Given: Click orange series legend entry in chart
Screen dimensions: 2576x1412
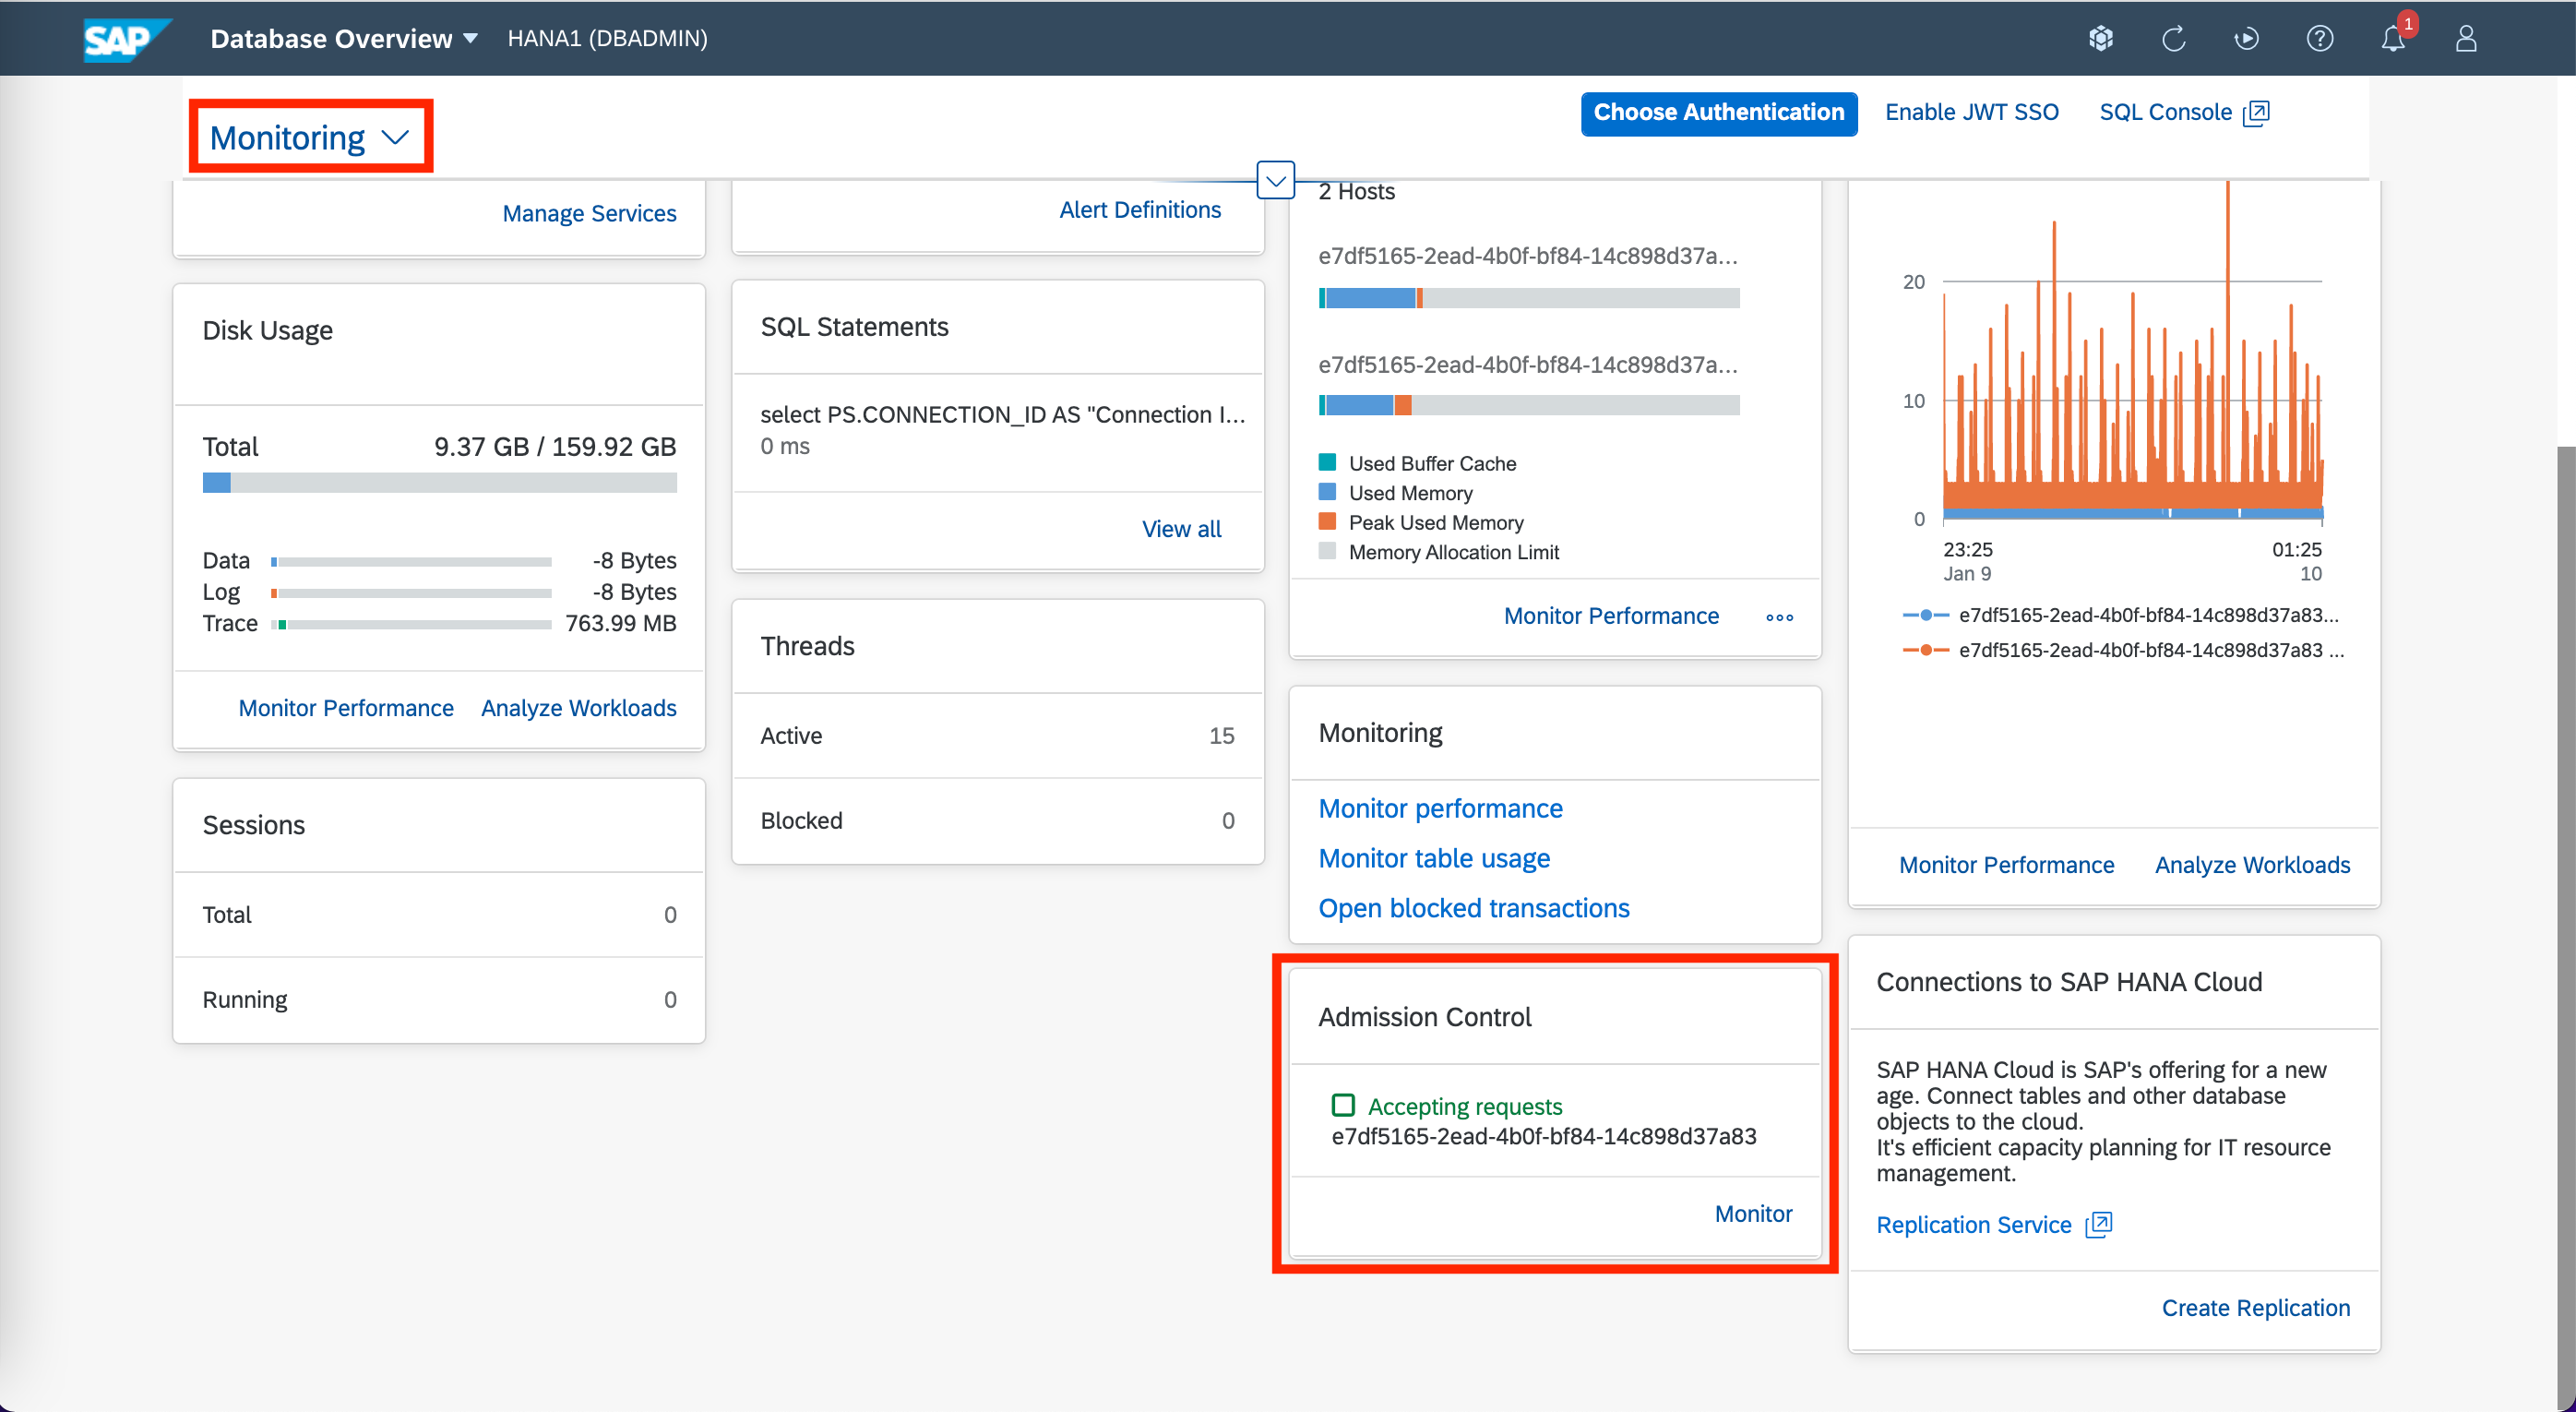Looking at the screenshot, I should [x=2123, y=650].
